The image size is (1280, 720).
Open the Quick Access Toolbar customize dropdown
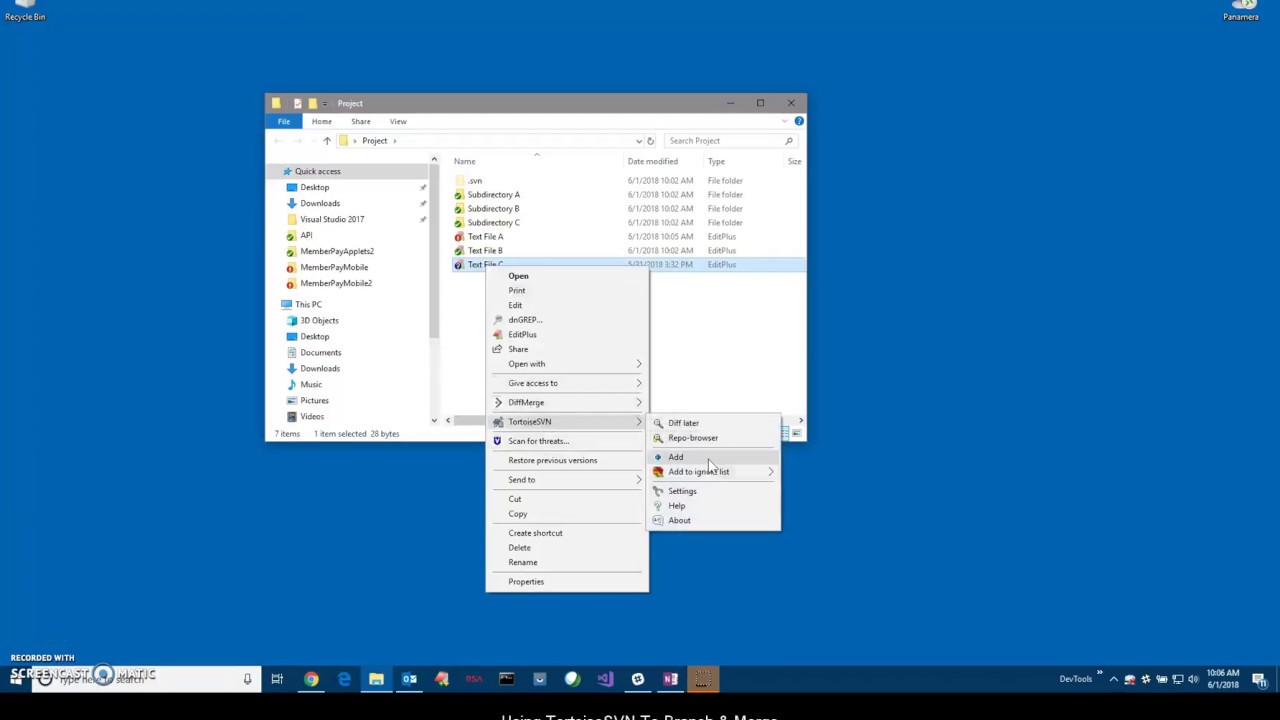pos(324,104)
